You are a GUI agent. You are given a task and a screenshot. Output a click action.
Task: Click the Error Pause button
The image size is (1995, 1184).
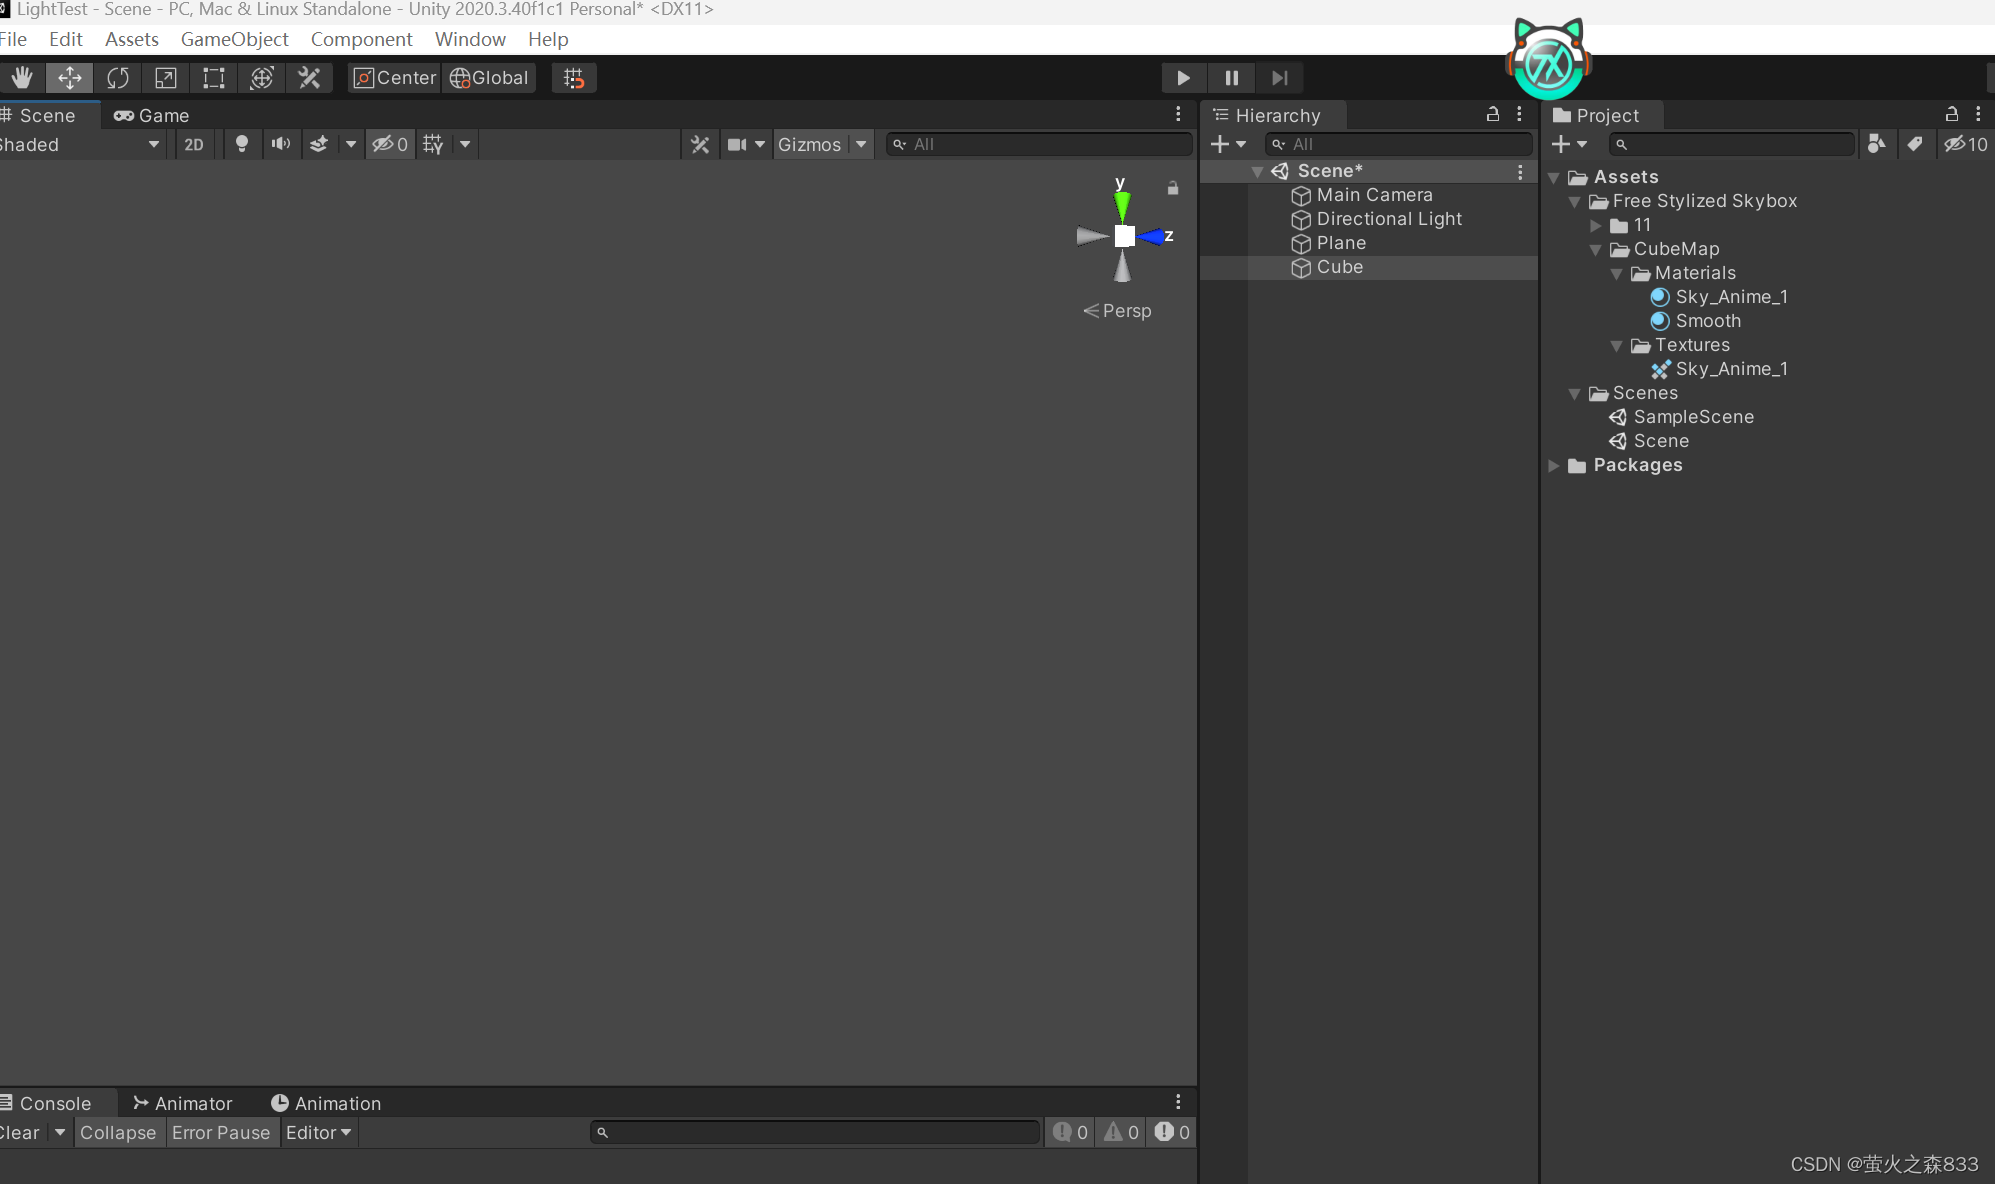tap(221, 1132)
